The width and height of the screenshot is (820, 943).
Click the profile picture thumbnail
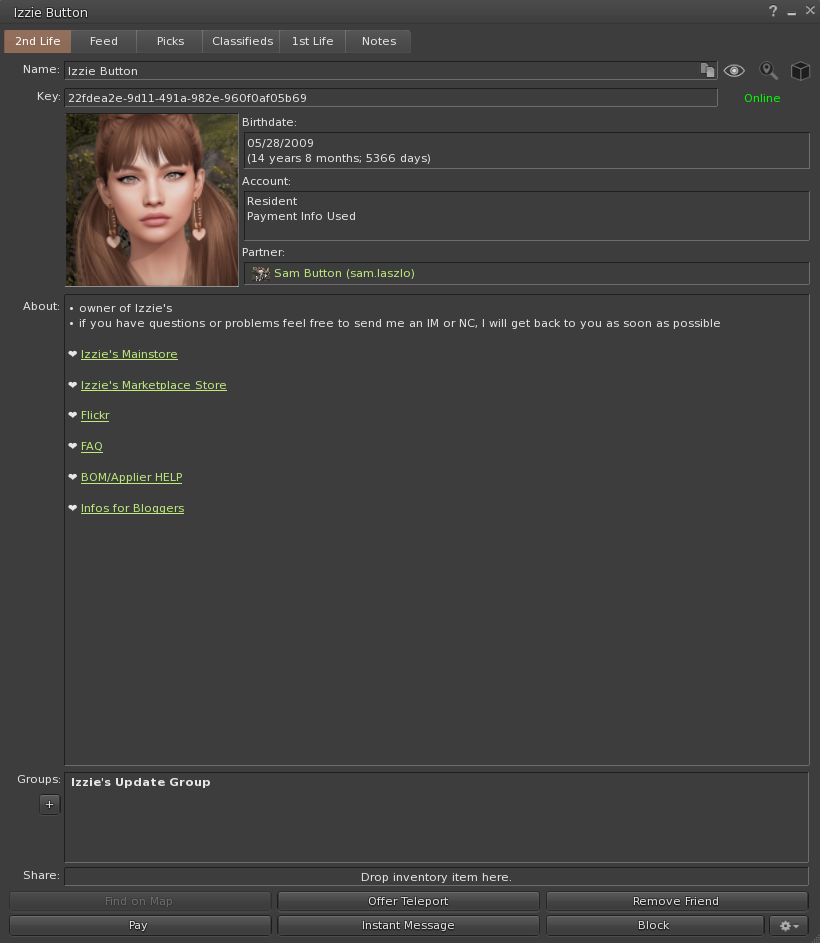(x=152, y=200)
